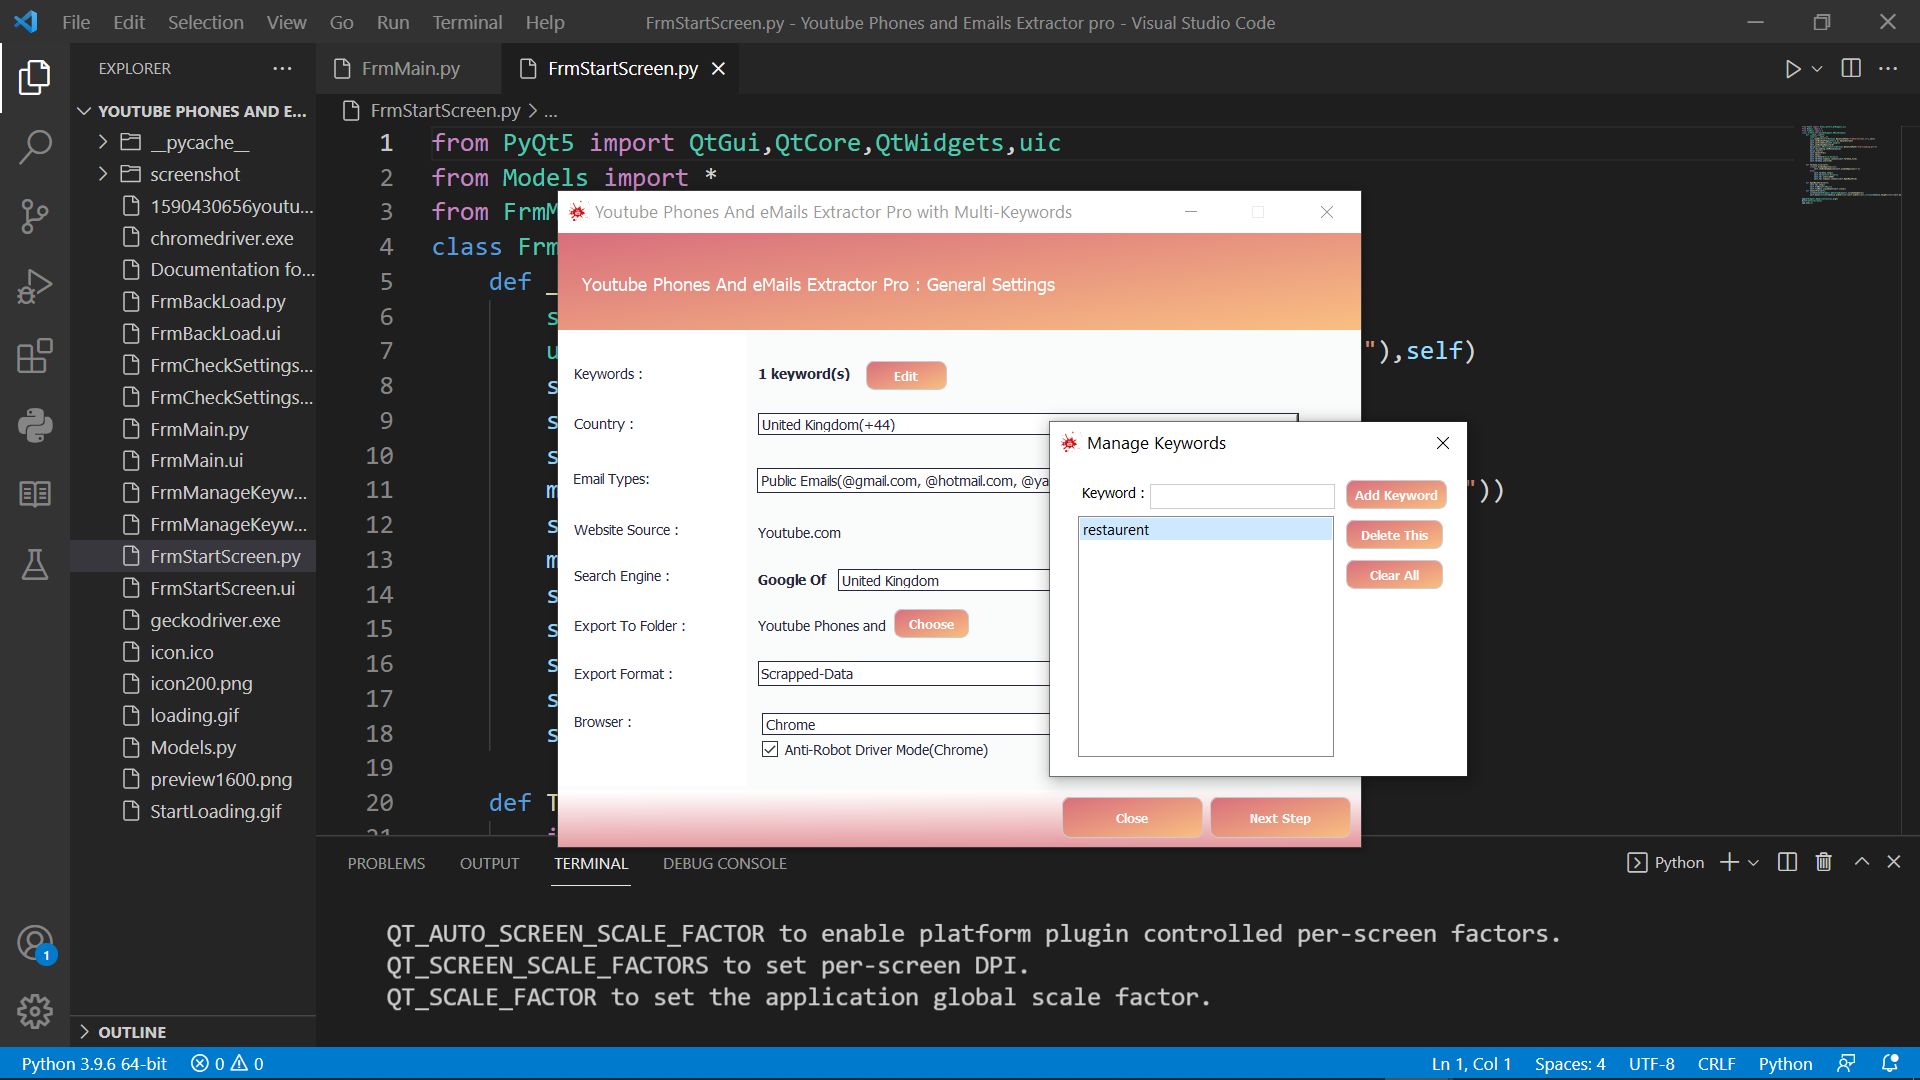This screenshot has width=1920, height=1080.
Task: Click the editor minimap
Action: tap(1850, 165)
